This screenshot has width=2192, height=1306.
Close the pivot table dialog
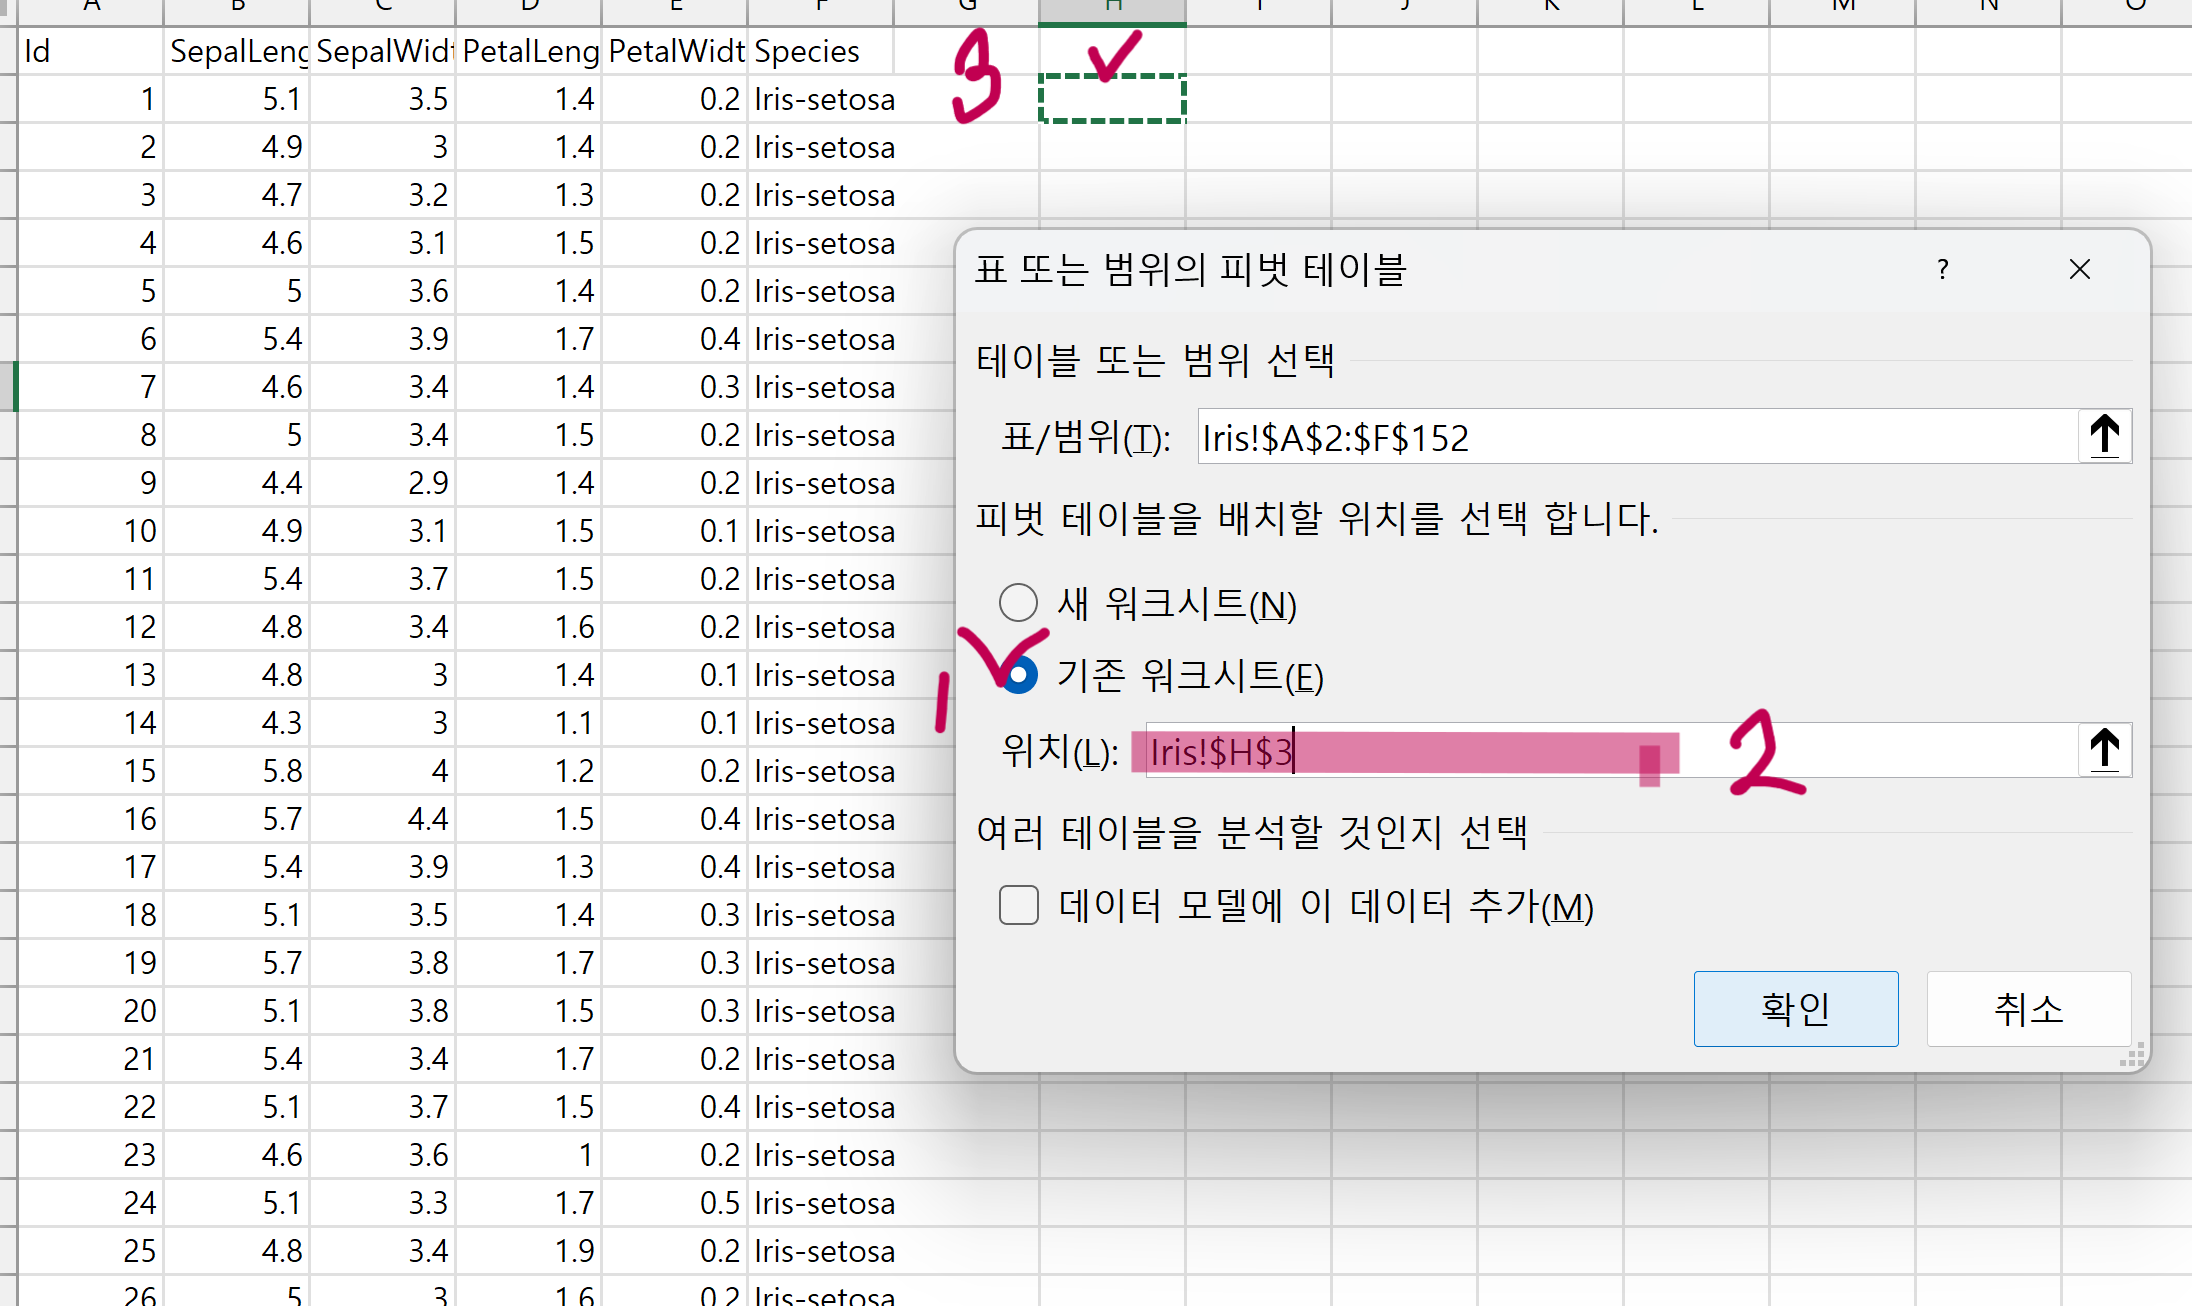click(2080, 269)
